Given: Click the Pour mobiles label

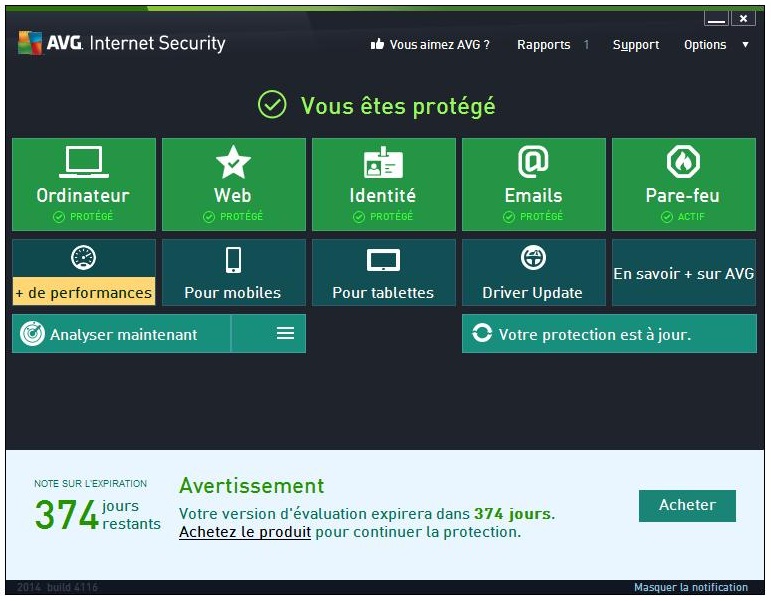Looking at the screenshot, I should click(x=233, y=293).
